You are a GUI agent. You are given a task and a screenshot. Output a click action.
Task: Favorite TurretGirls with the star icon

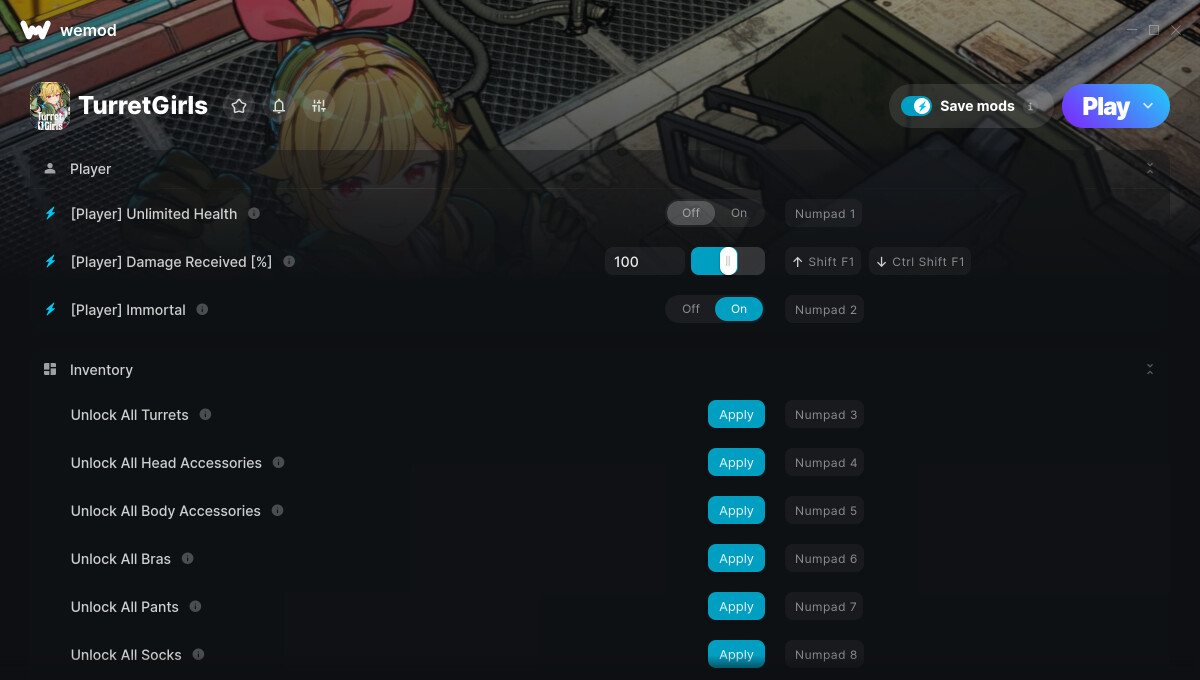coord(239,106)
